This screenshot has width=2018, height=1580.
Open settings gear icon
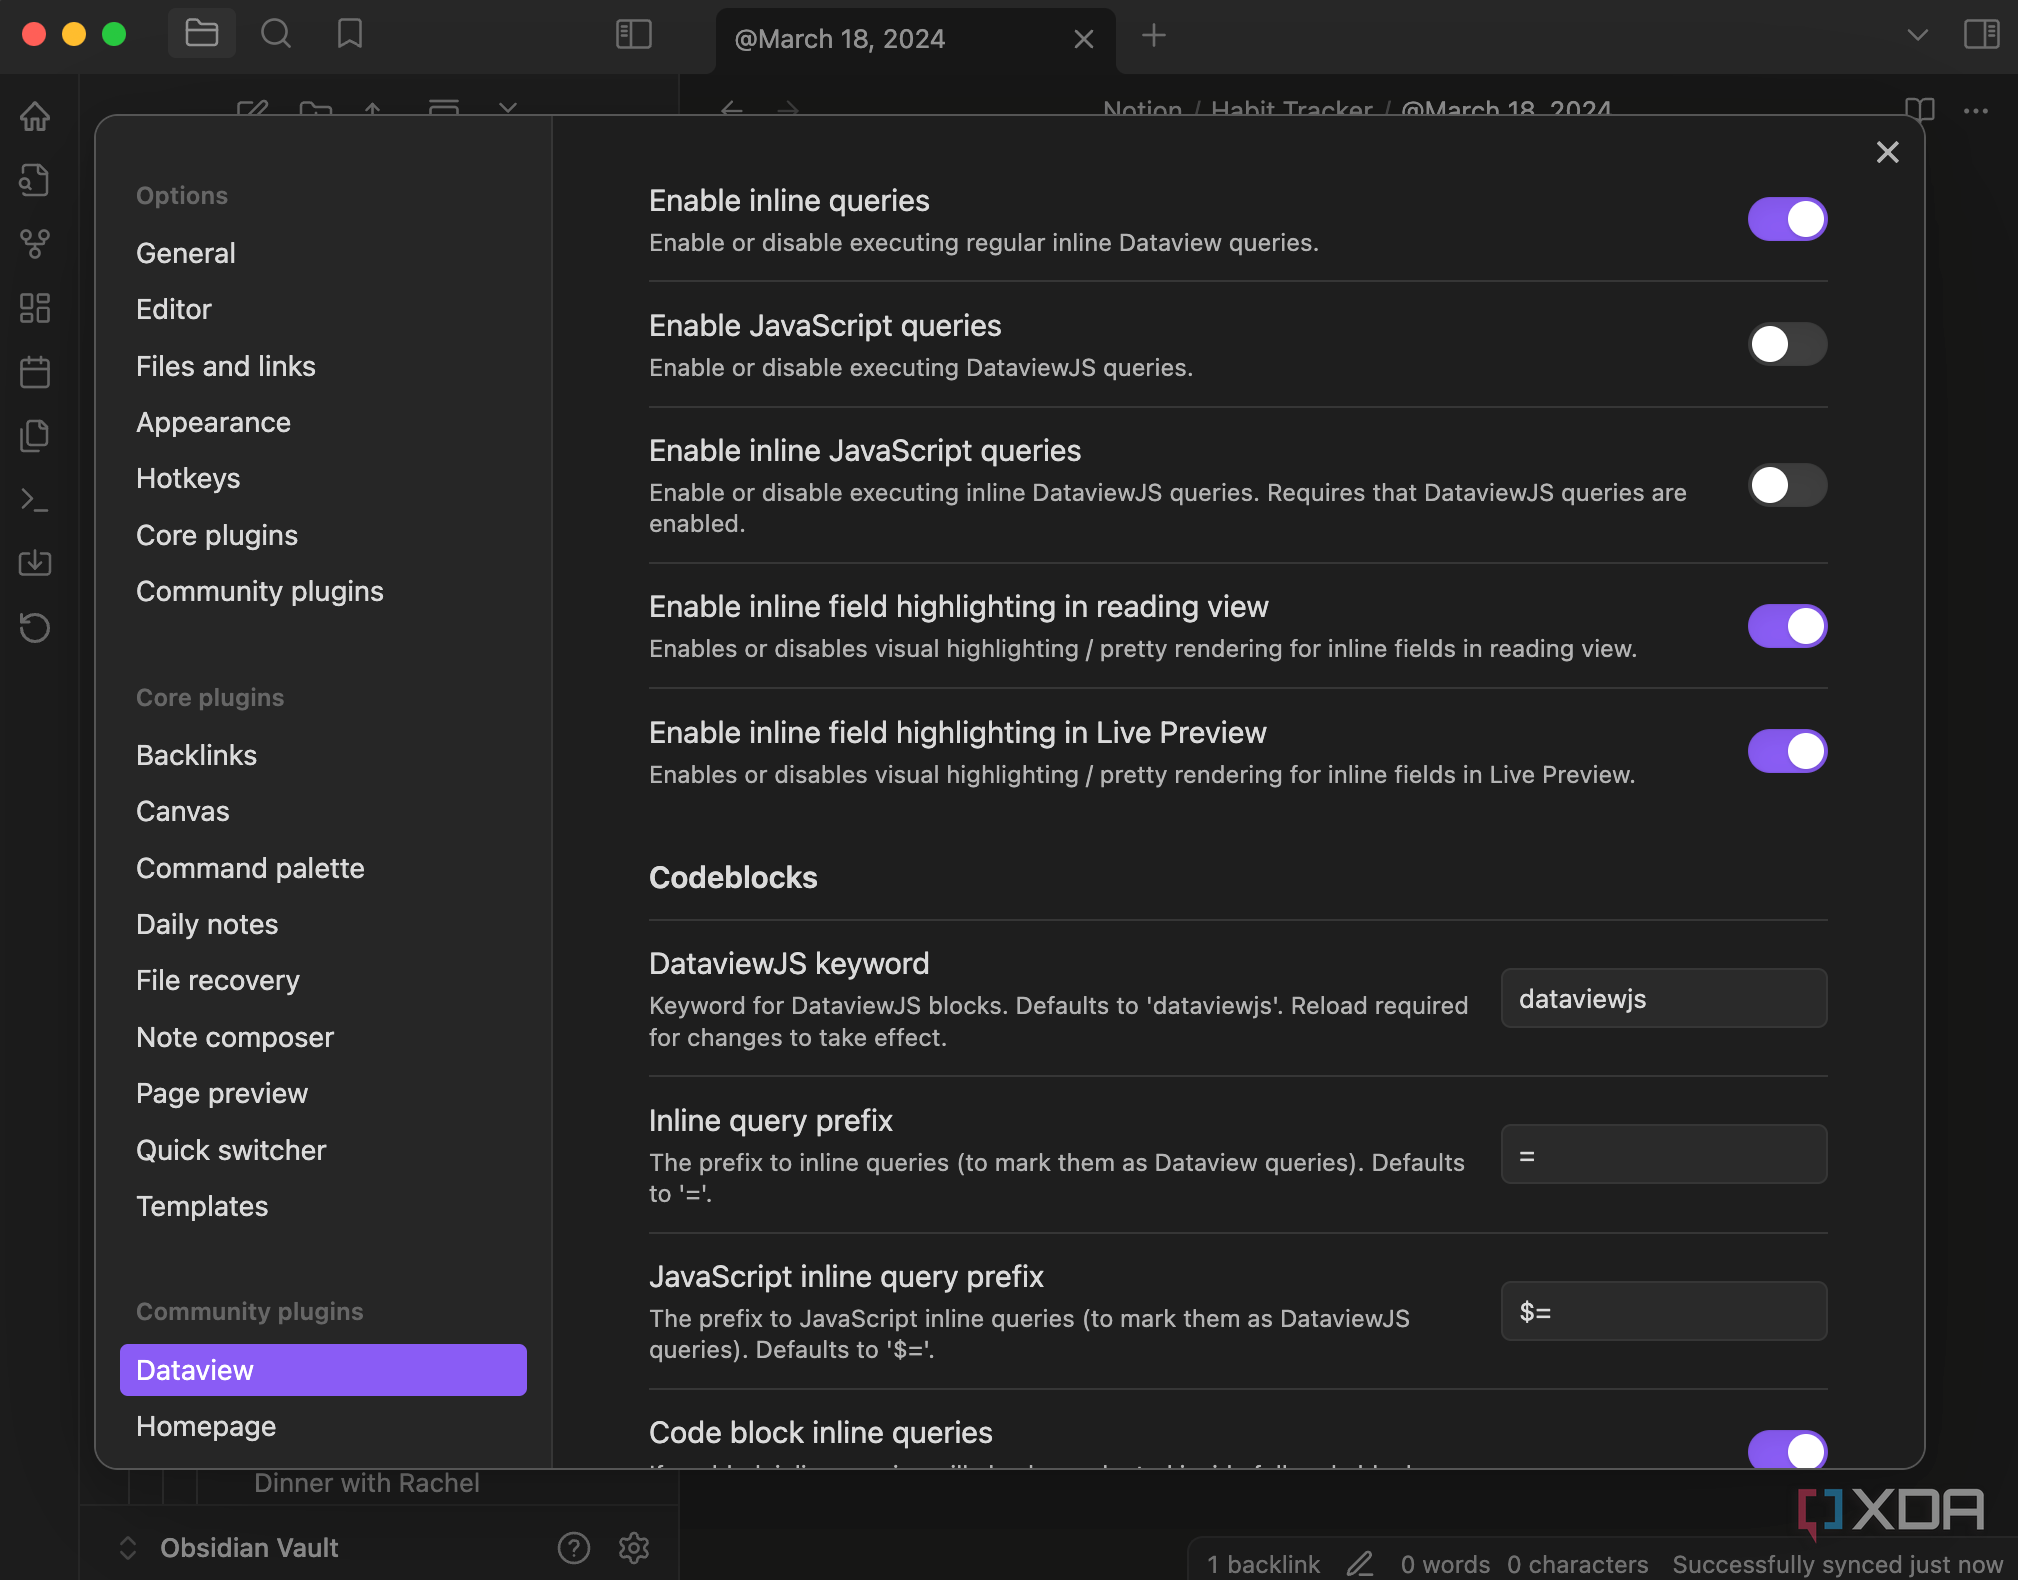coord(634,1548)
